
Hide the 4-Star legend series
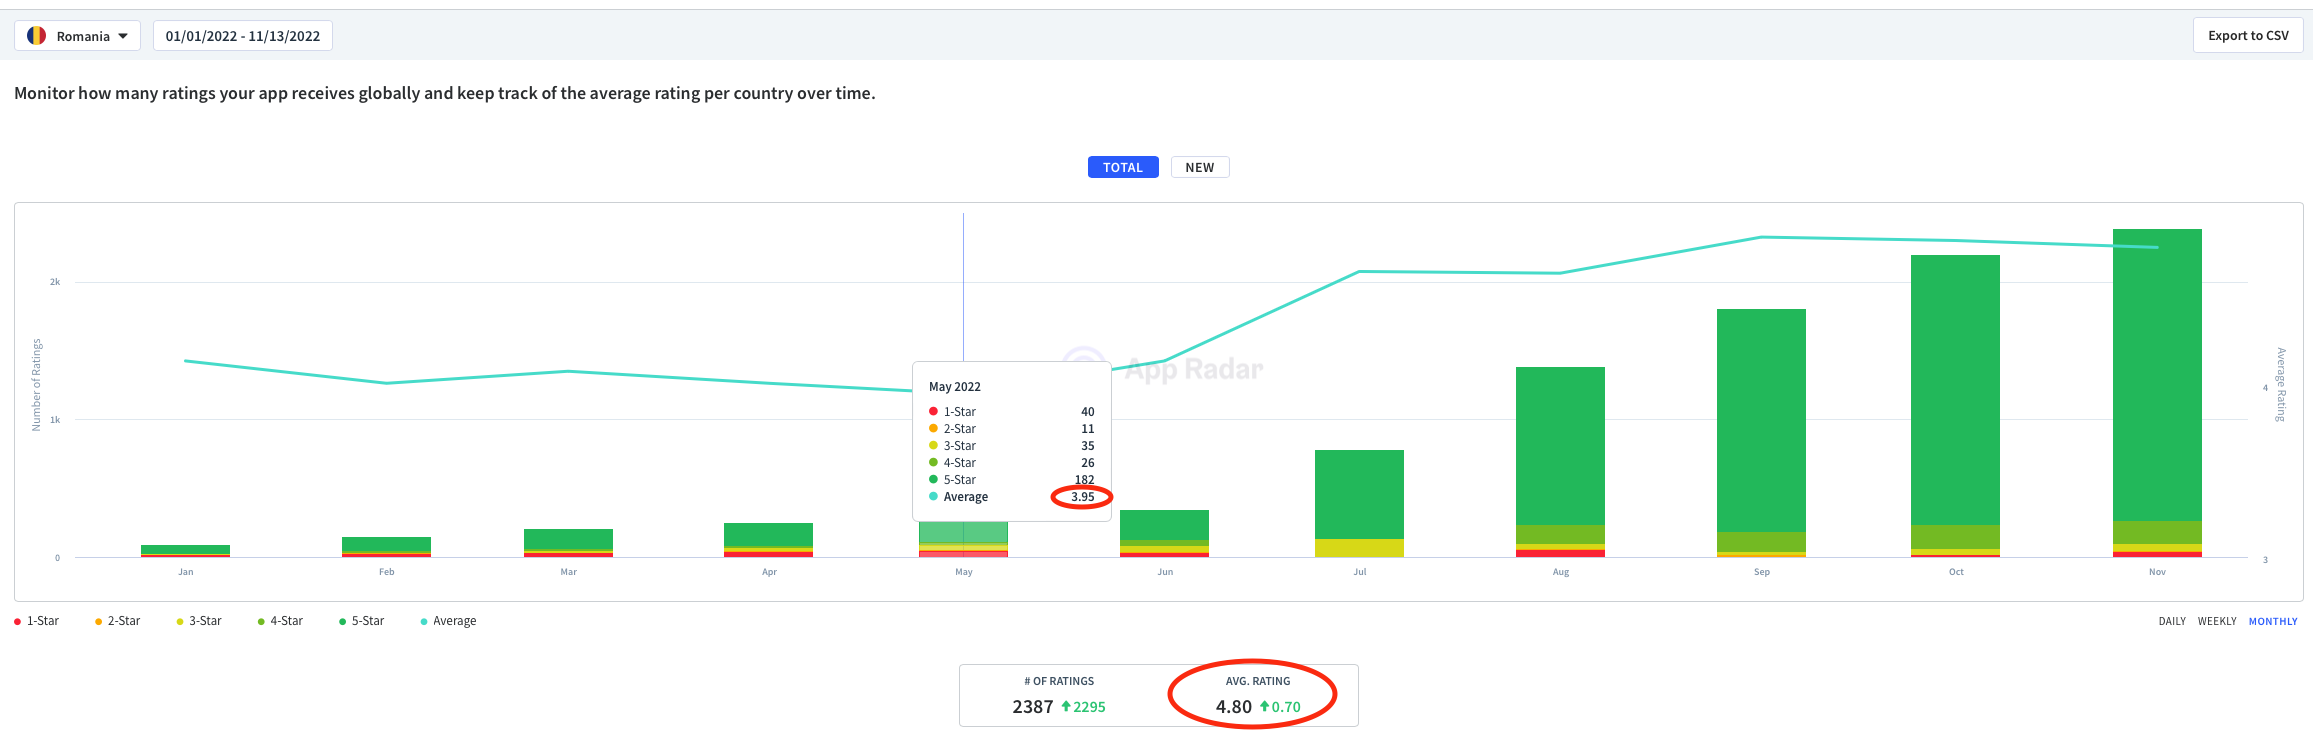pyautogui.click(x=281, y=621)
